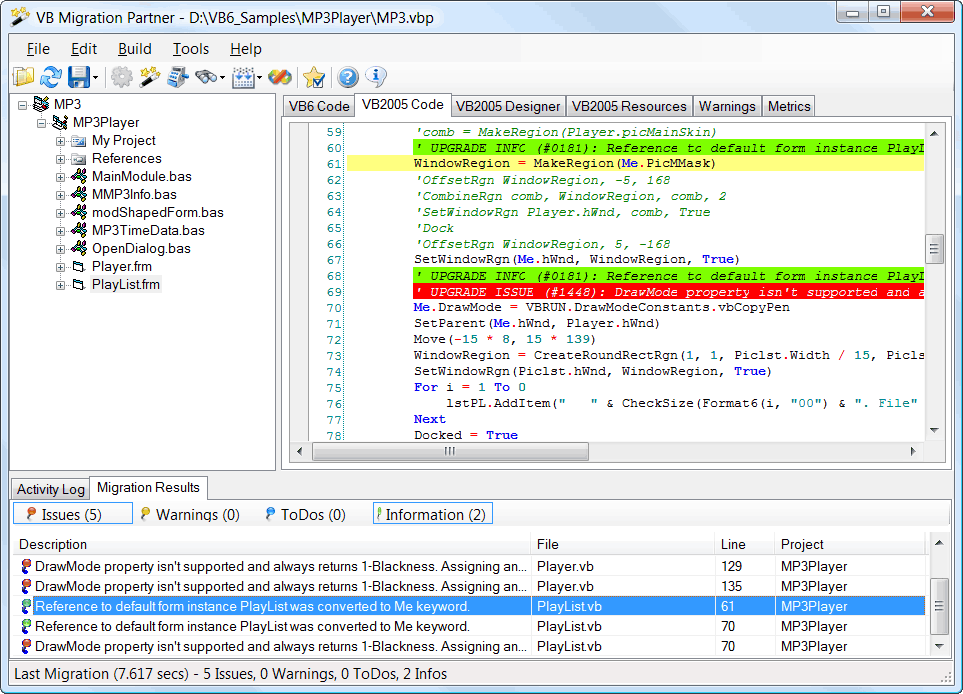Expand the Player.frm node

coord(60,267)
